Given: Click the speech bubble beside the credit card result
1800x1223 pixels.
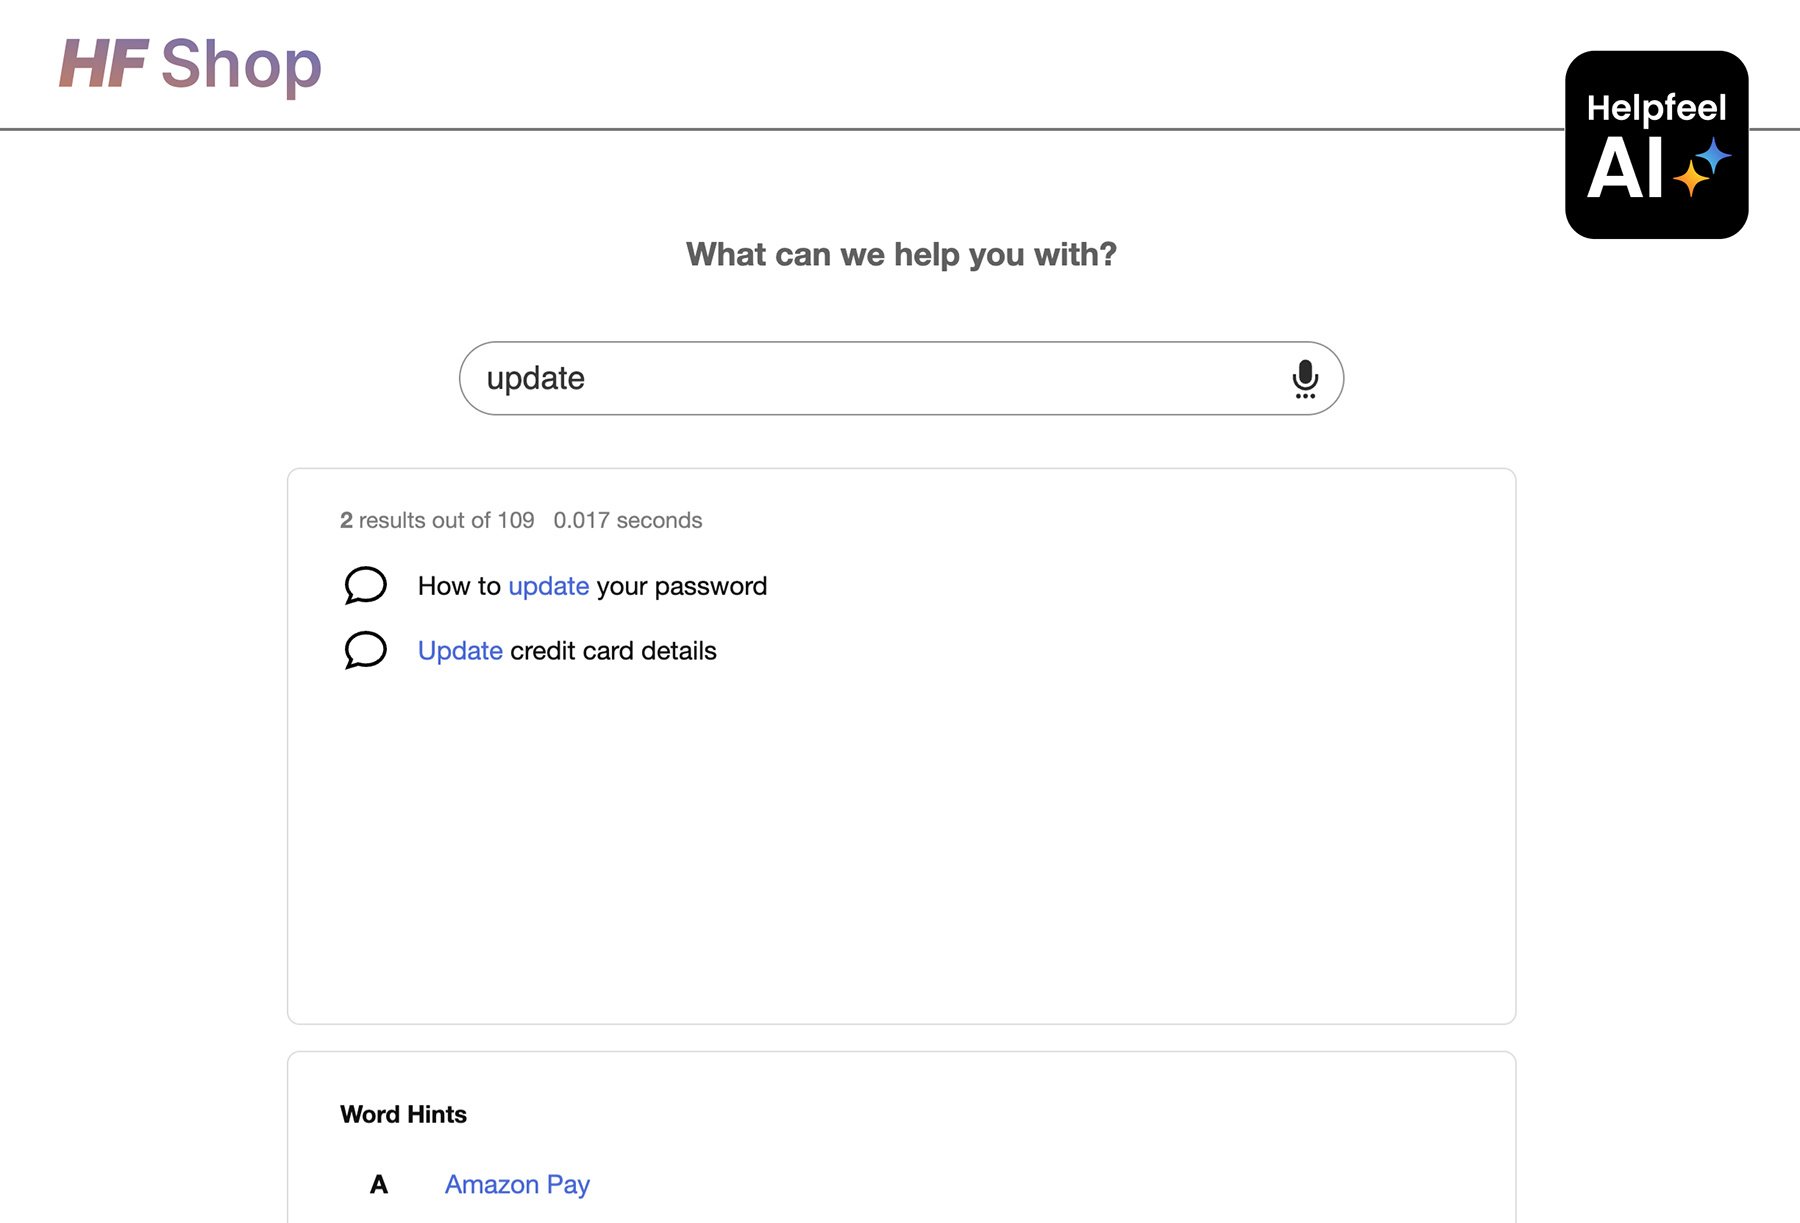Looking at the screenshot, I should pyautogui.click(x=366, y=650).
